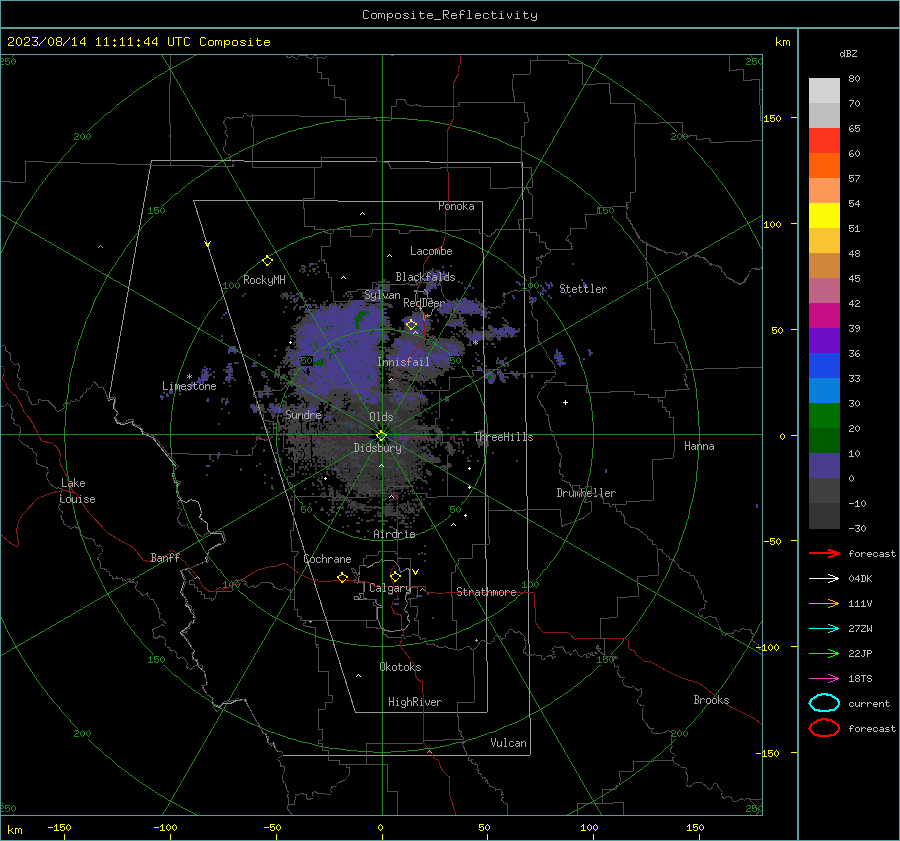Image resolution: width=900 pixels, height=841 pixels.
Task: Click yellow diamond marker above Calgary label
Action: pos(395,576)
